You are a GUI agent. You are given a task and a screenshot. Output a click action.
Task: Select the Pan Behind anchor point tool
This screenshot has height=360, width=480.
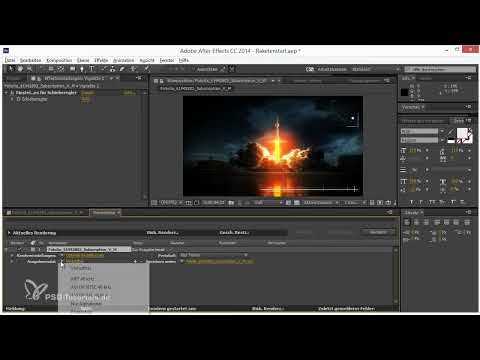pyautogui.click(x=61, y=69)
